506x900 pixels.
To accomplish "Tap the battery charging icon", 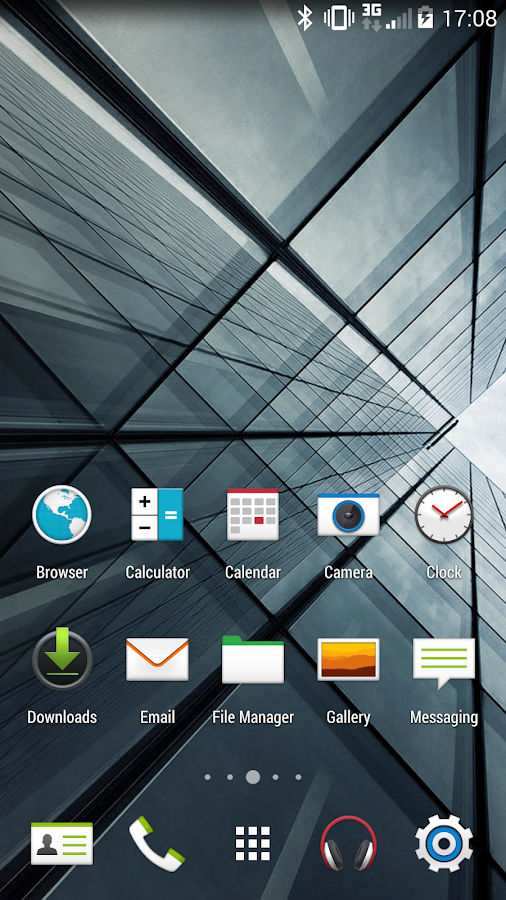I will tap(426, 18).
